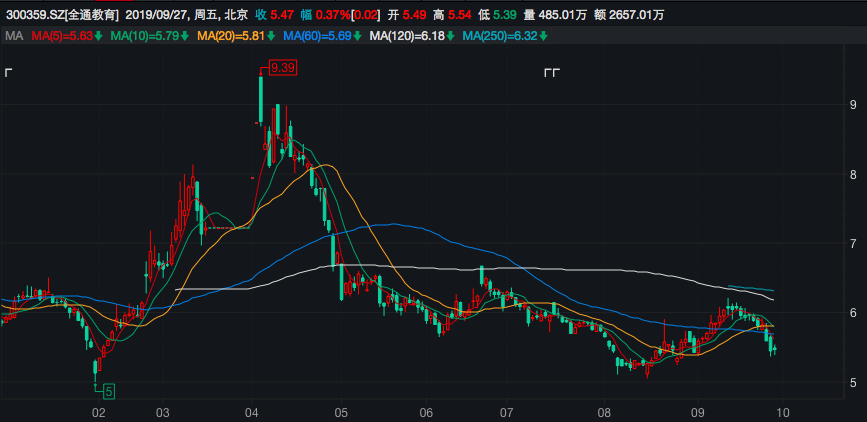The height and width of the screenshot is (422, 867).
Task: Click the double corner marker above the July area
Action: (552, 72)
